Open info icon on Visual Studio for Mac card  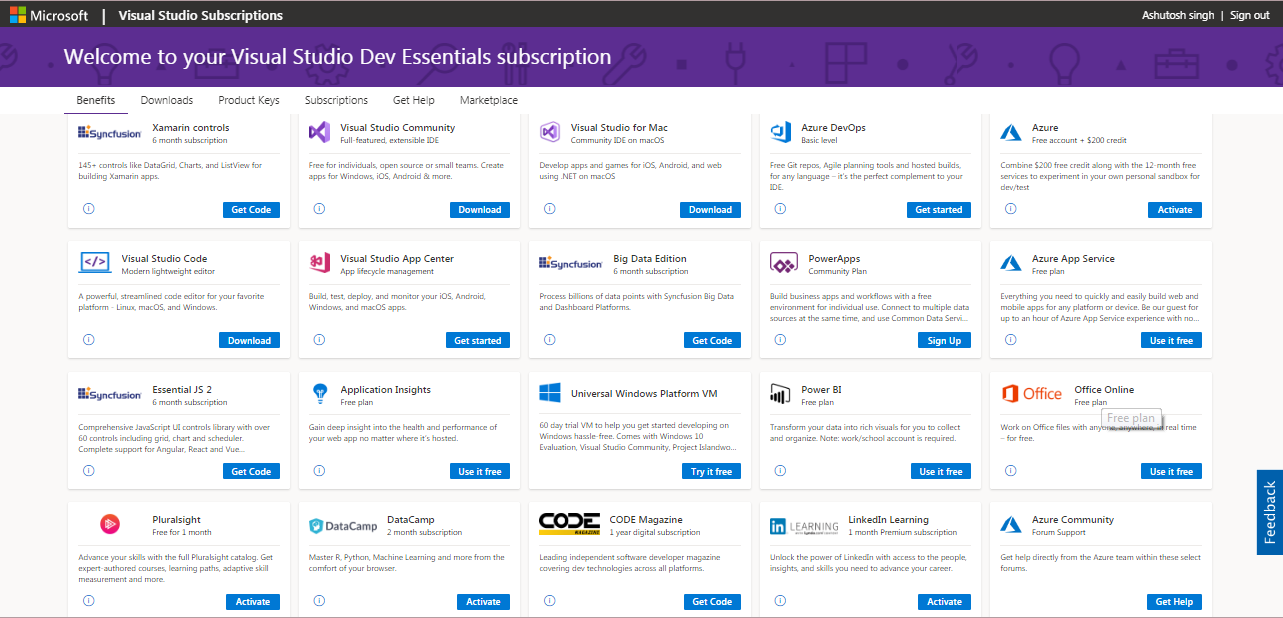tap(549, 209)
